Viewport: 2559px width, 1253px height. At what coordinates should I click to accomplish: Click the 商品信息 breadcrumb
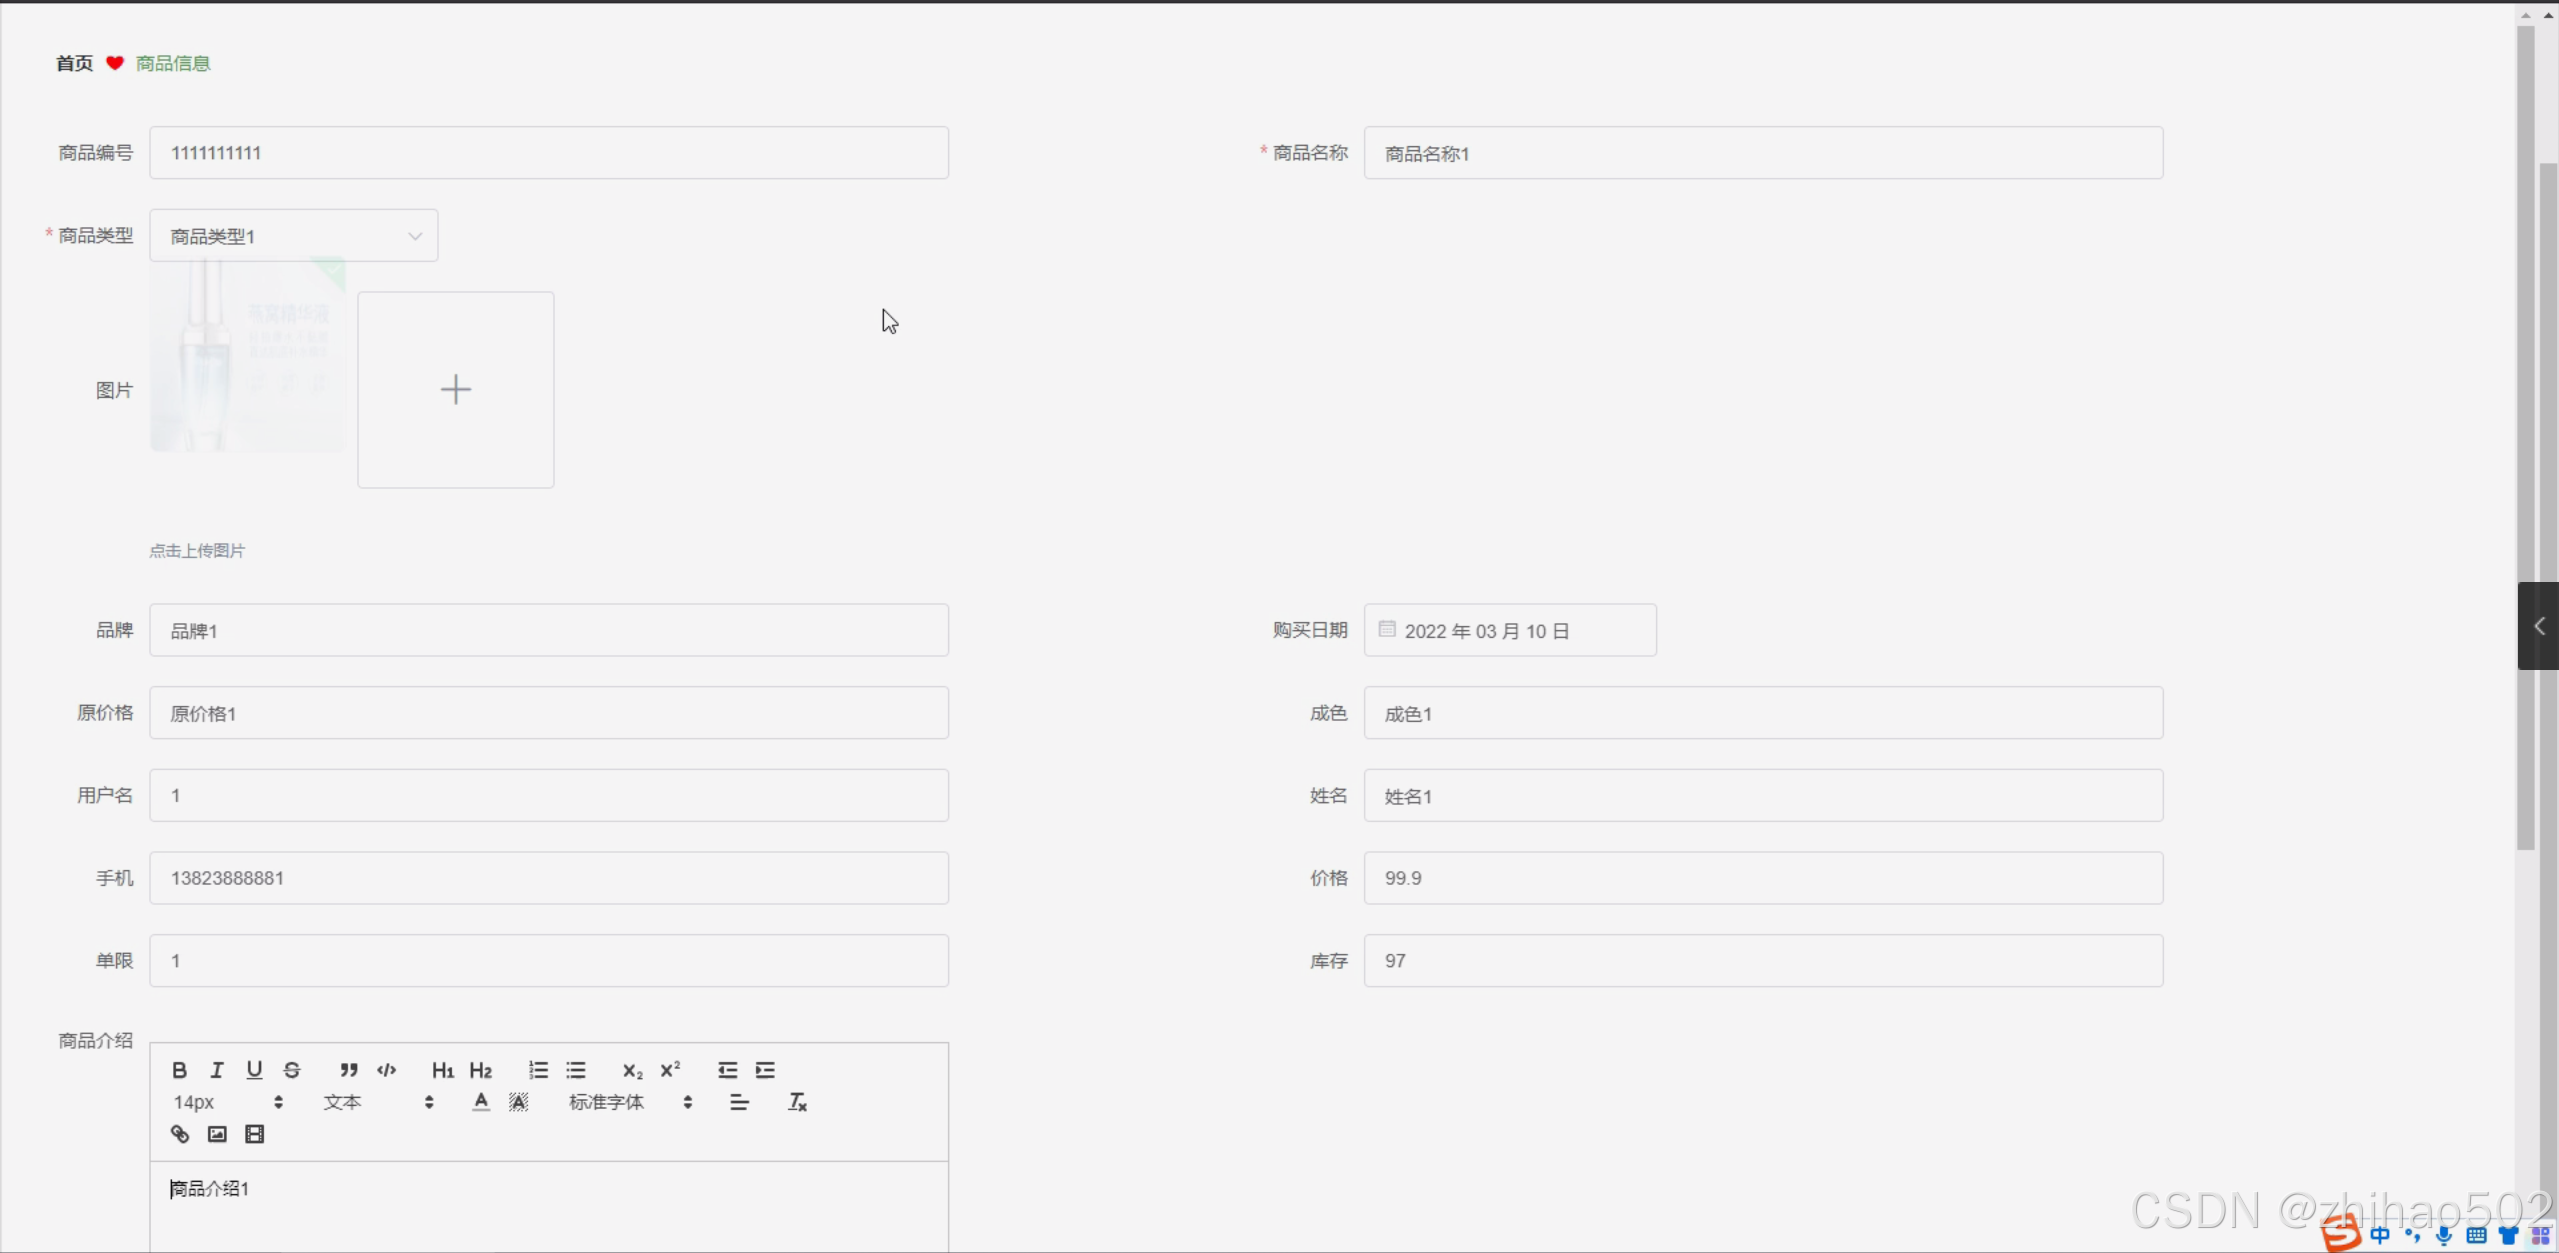click(173, 63)
